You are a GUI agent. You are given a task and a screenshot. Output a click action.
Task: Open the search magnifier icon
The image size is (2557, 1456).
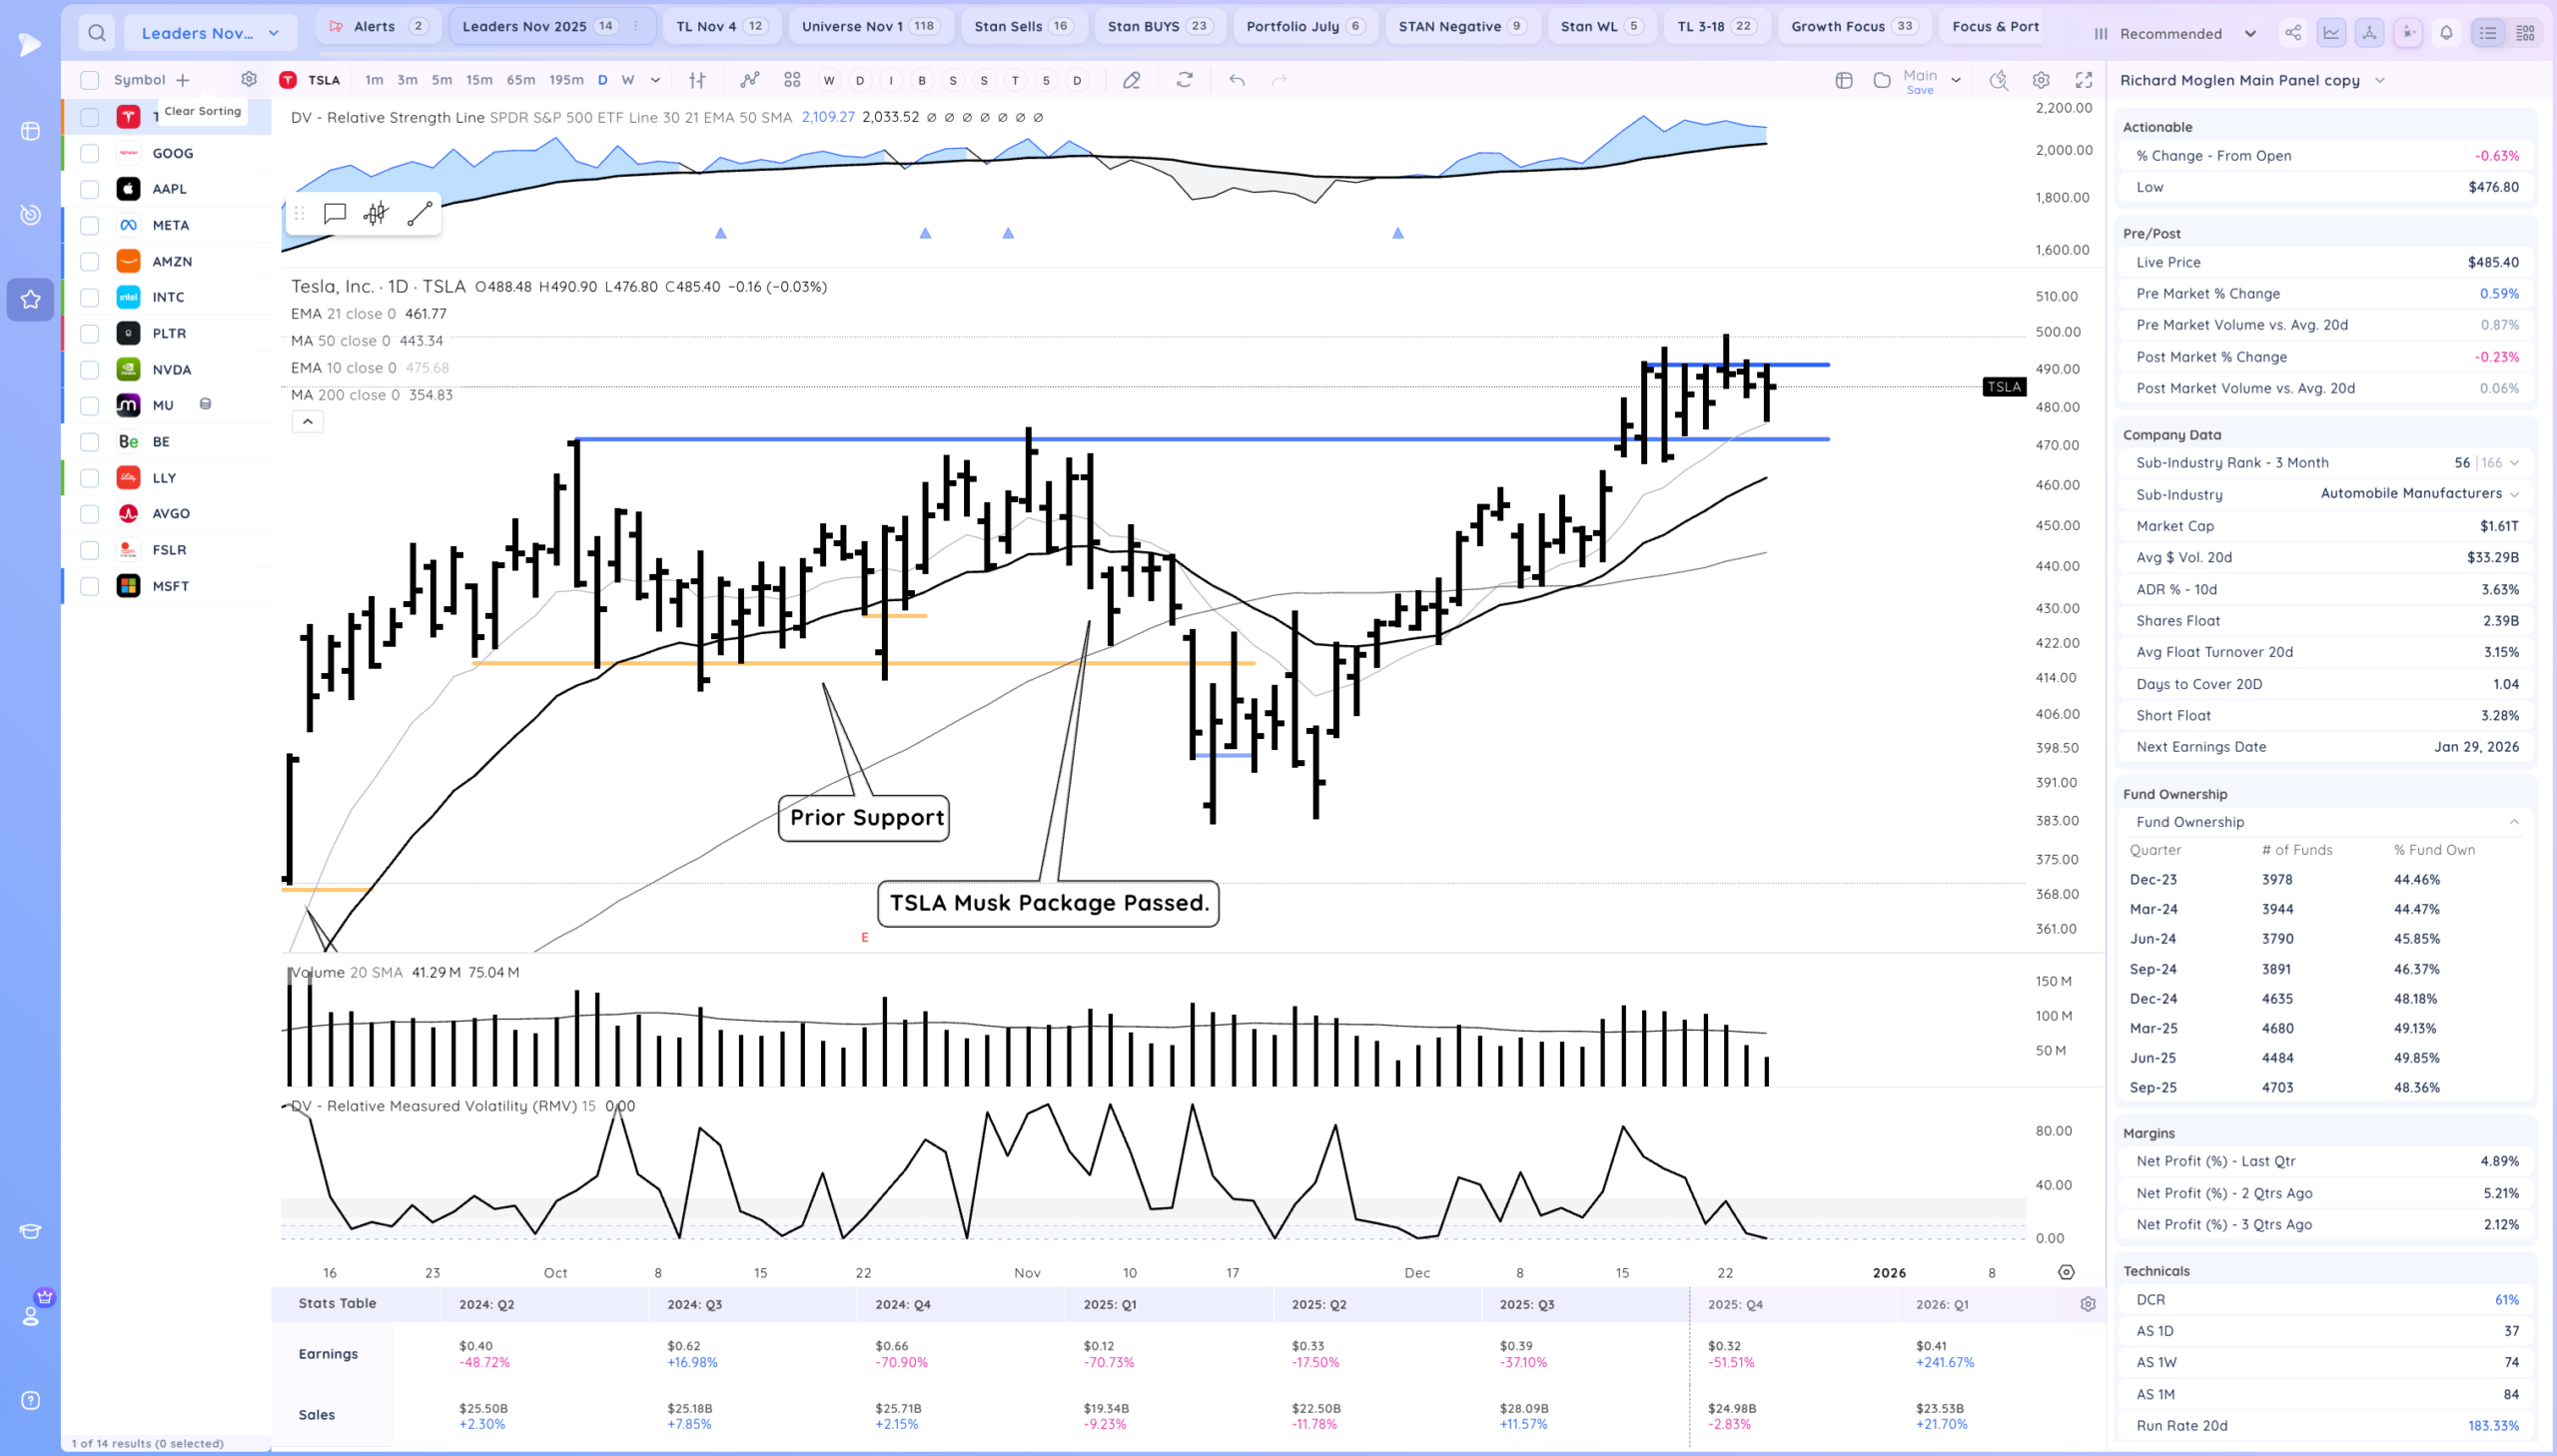point(96,33)
